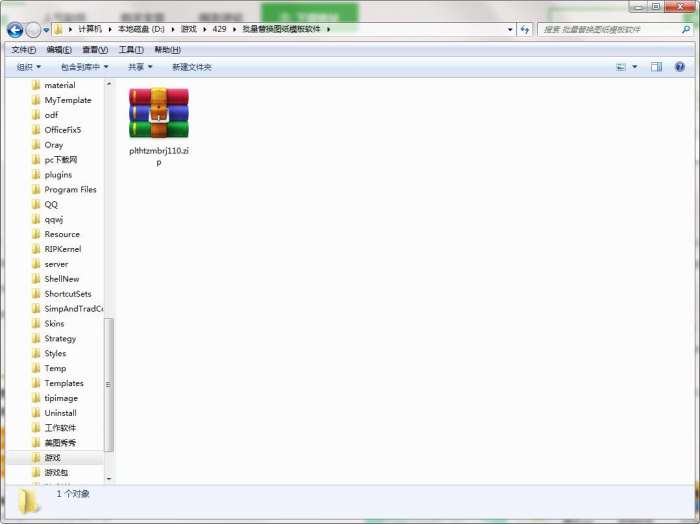This screenshot has height=524, width=700.
Task: Open the recent locations dropdown arrow
Action: (46, 30)
